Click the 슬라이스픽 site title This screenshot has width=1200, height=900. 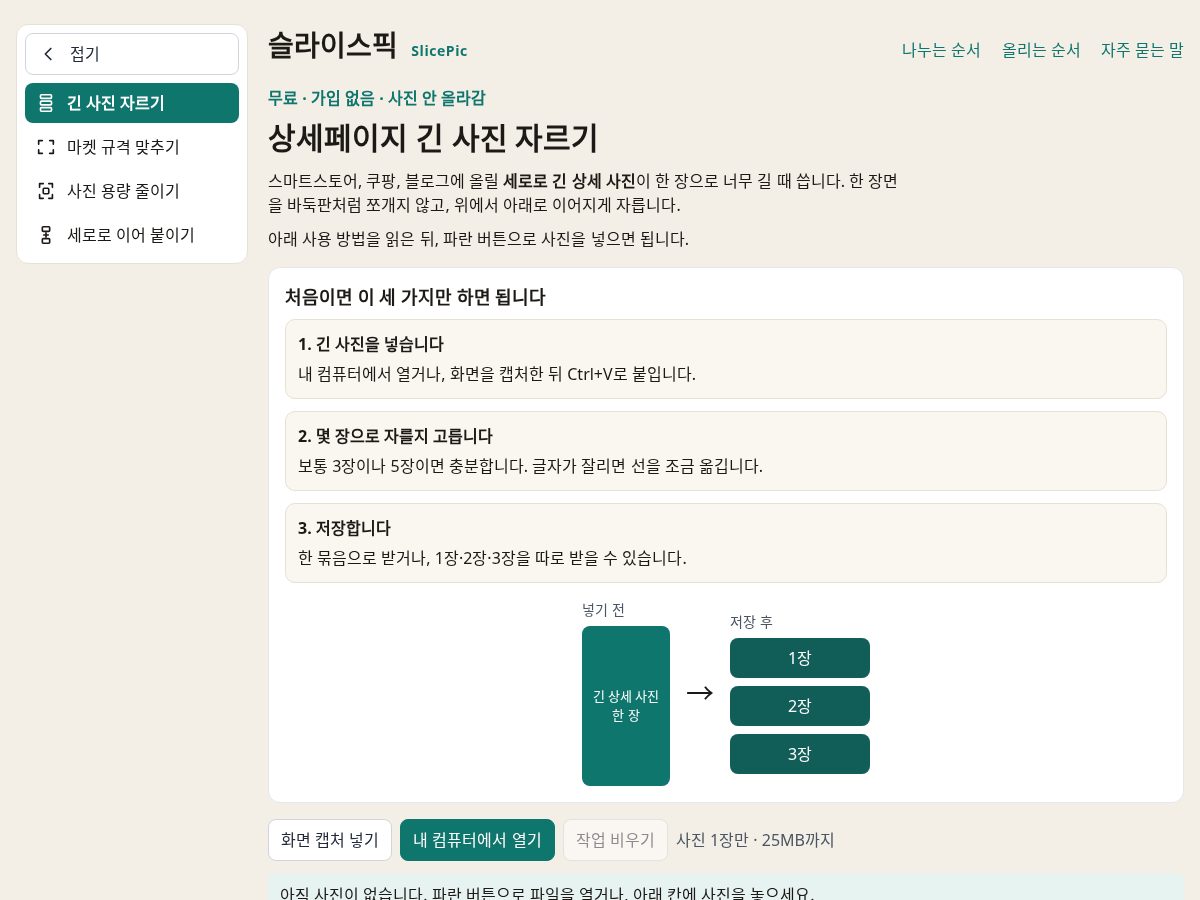(333, 46)
